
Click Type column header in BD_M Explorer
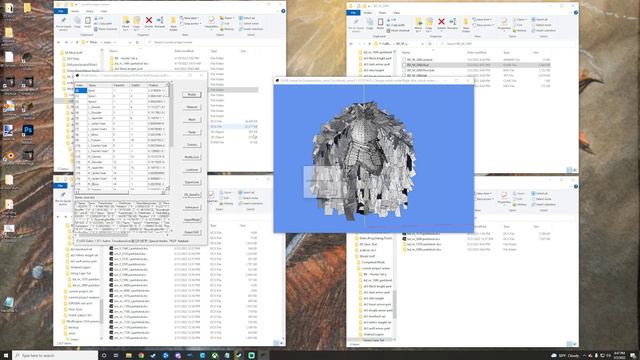pyautogui.click(x=506, y=53)
